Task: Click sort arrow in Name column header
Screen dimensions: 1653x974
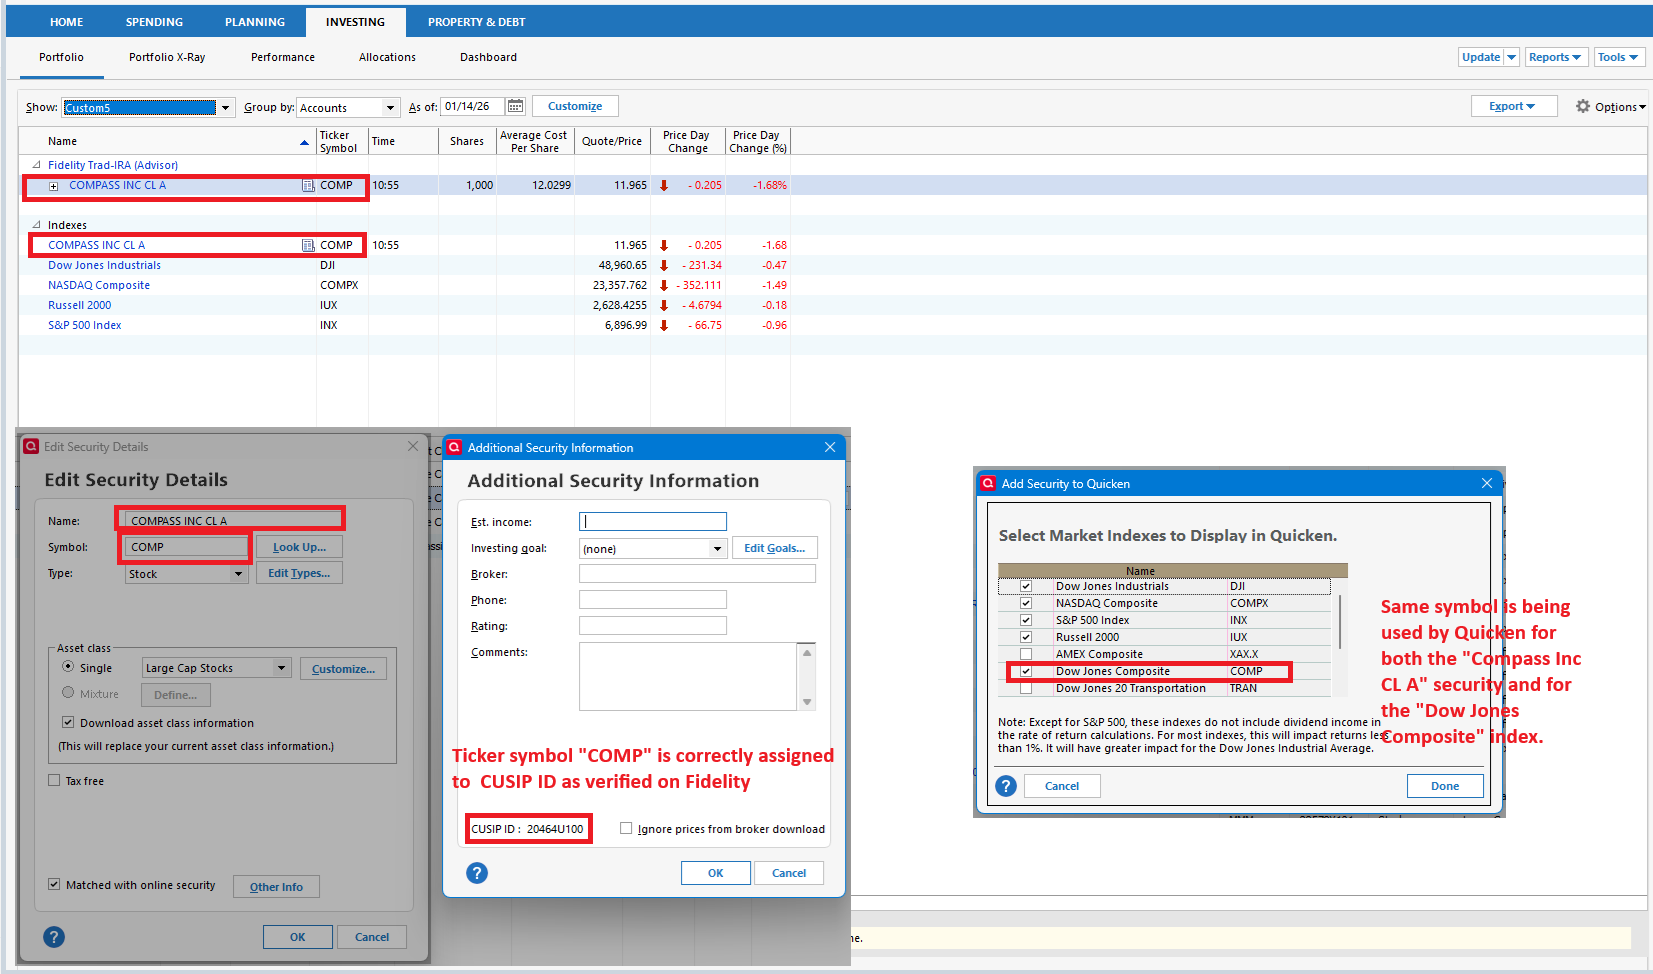Action: pos(304,142)
